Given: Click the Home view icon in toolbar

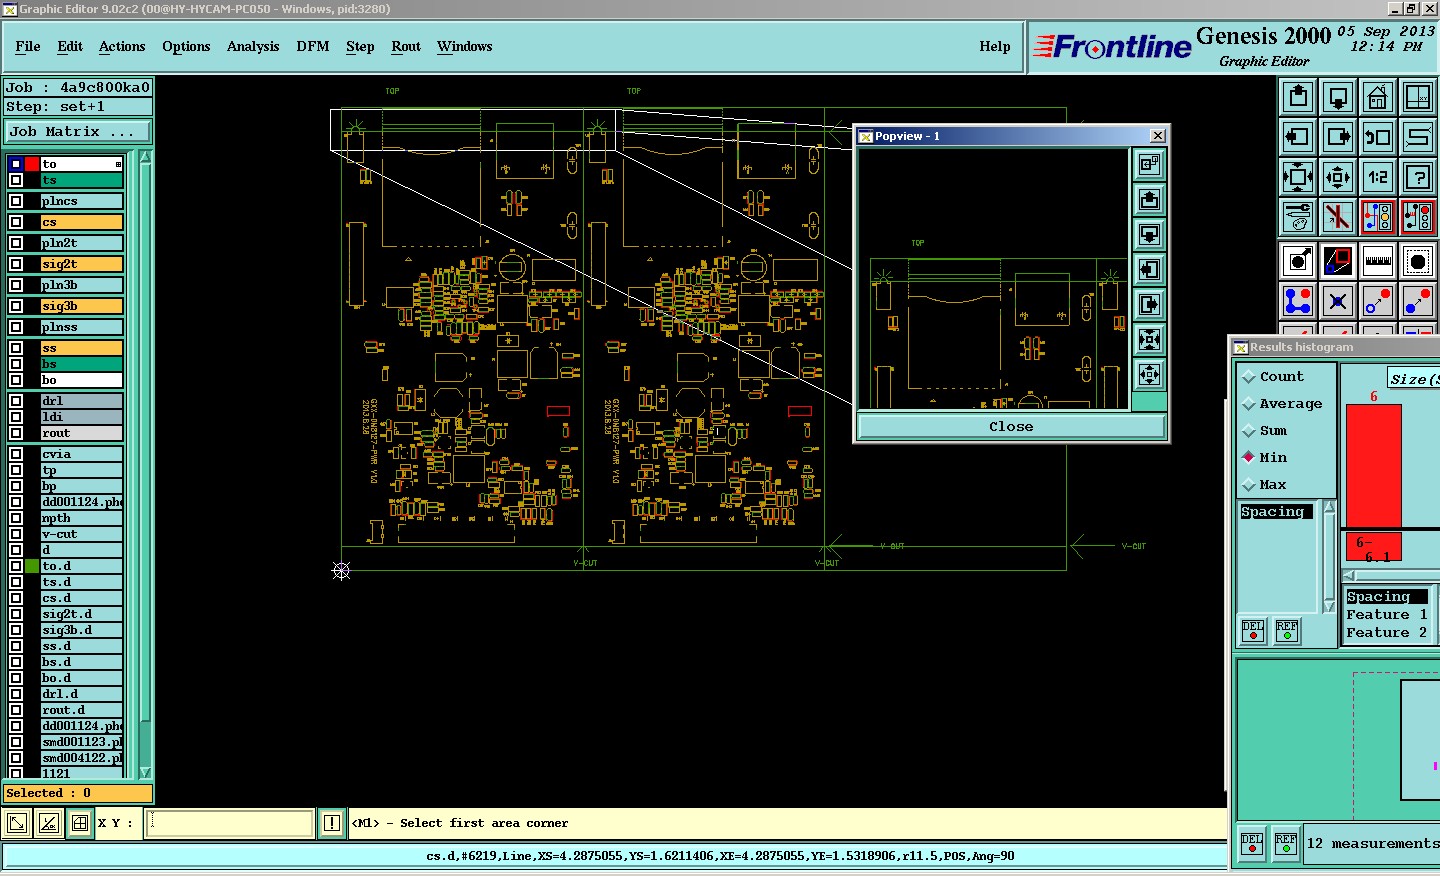Looking at the screenshot, I should pos(1378,98).
